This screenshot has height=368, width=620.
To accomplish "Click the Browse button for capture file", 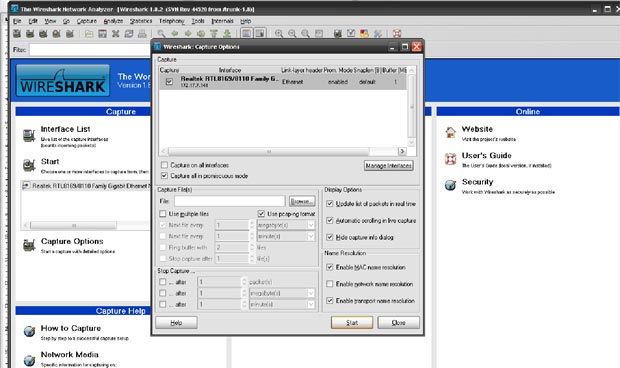I will click(x=302, y=201).
